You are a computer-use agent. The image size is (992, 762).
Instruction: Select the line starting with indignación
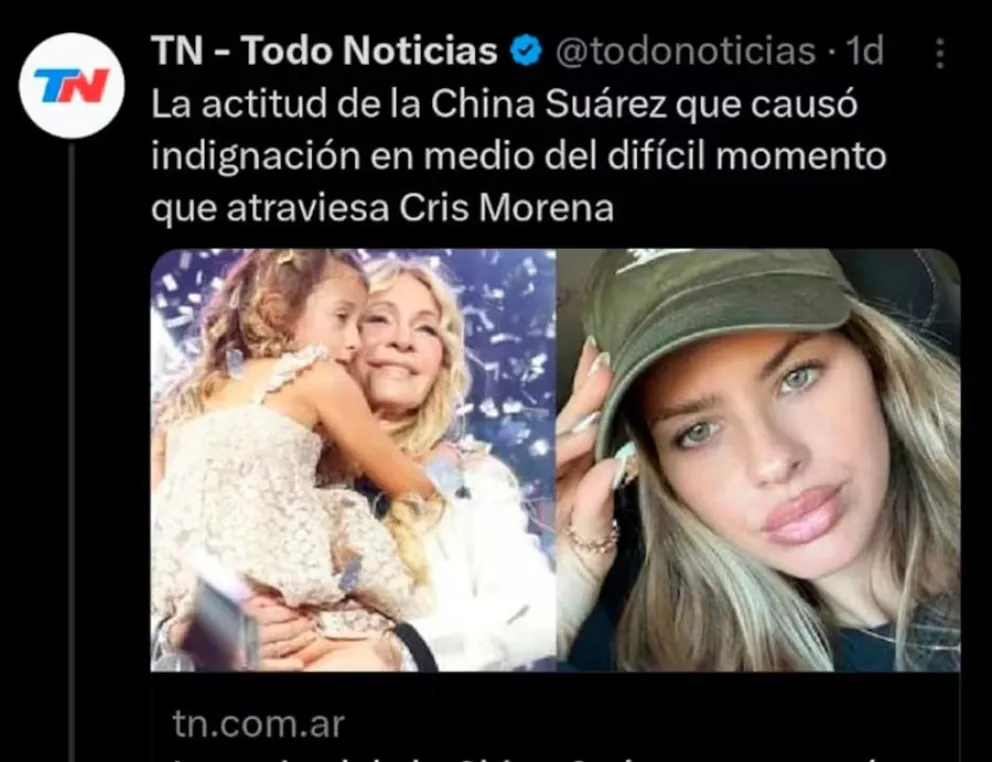pyautogui.click(x=518, y=156)
